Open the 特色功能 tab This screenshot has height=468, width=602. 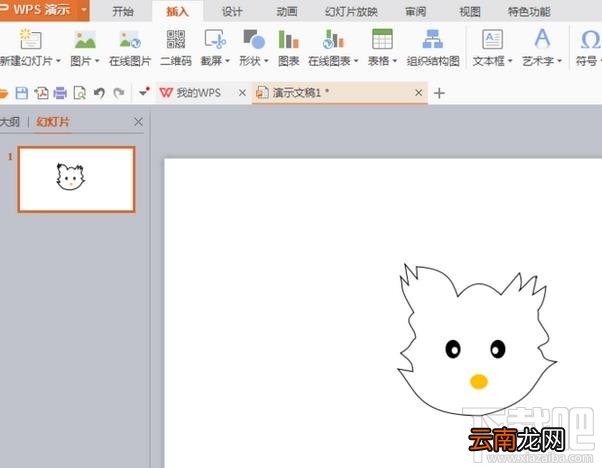coord(529,12)
